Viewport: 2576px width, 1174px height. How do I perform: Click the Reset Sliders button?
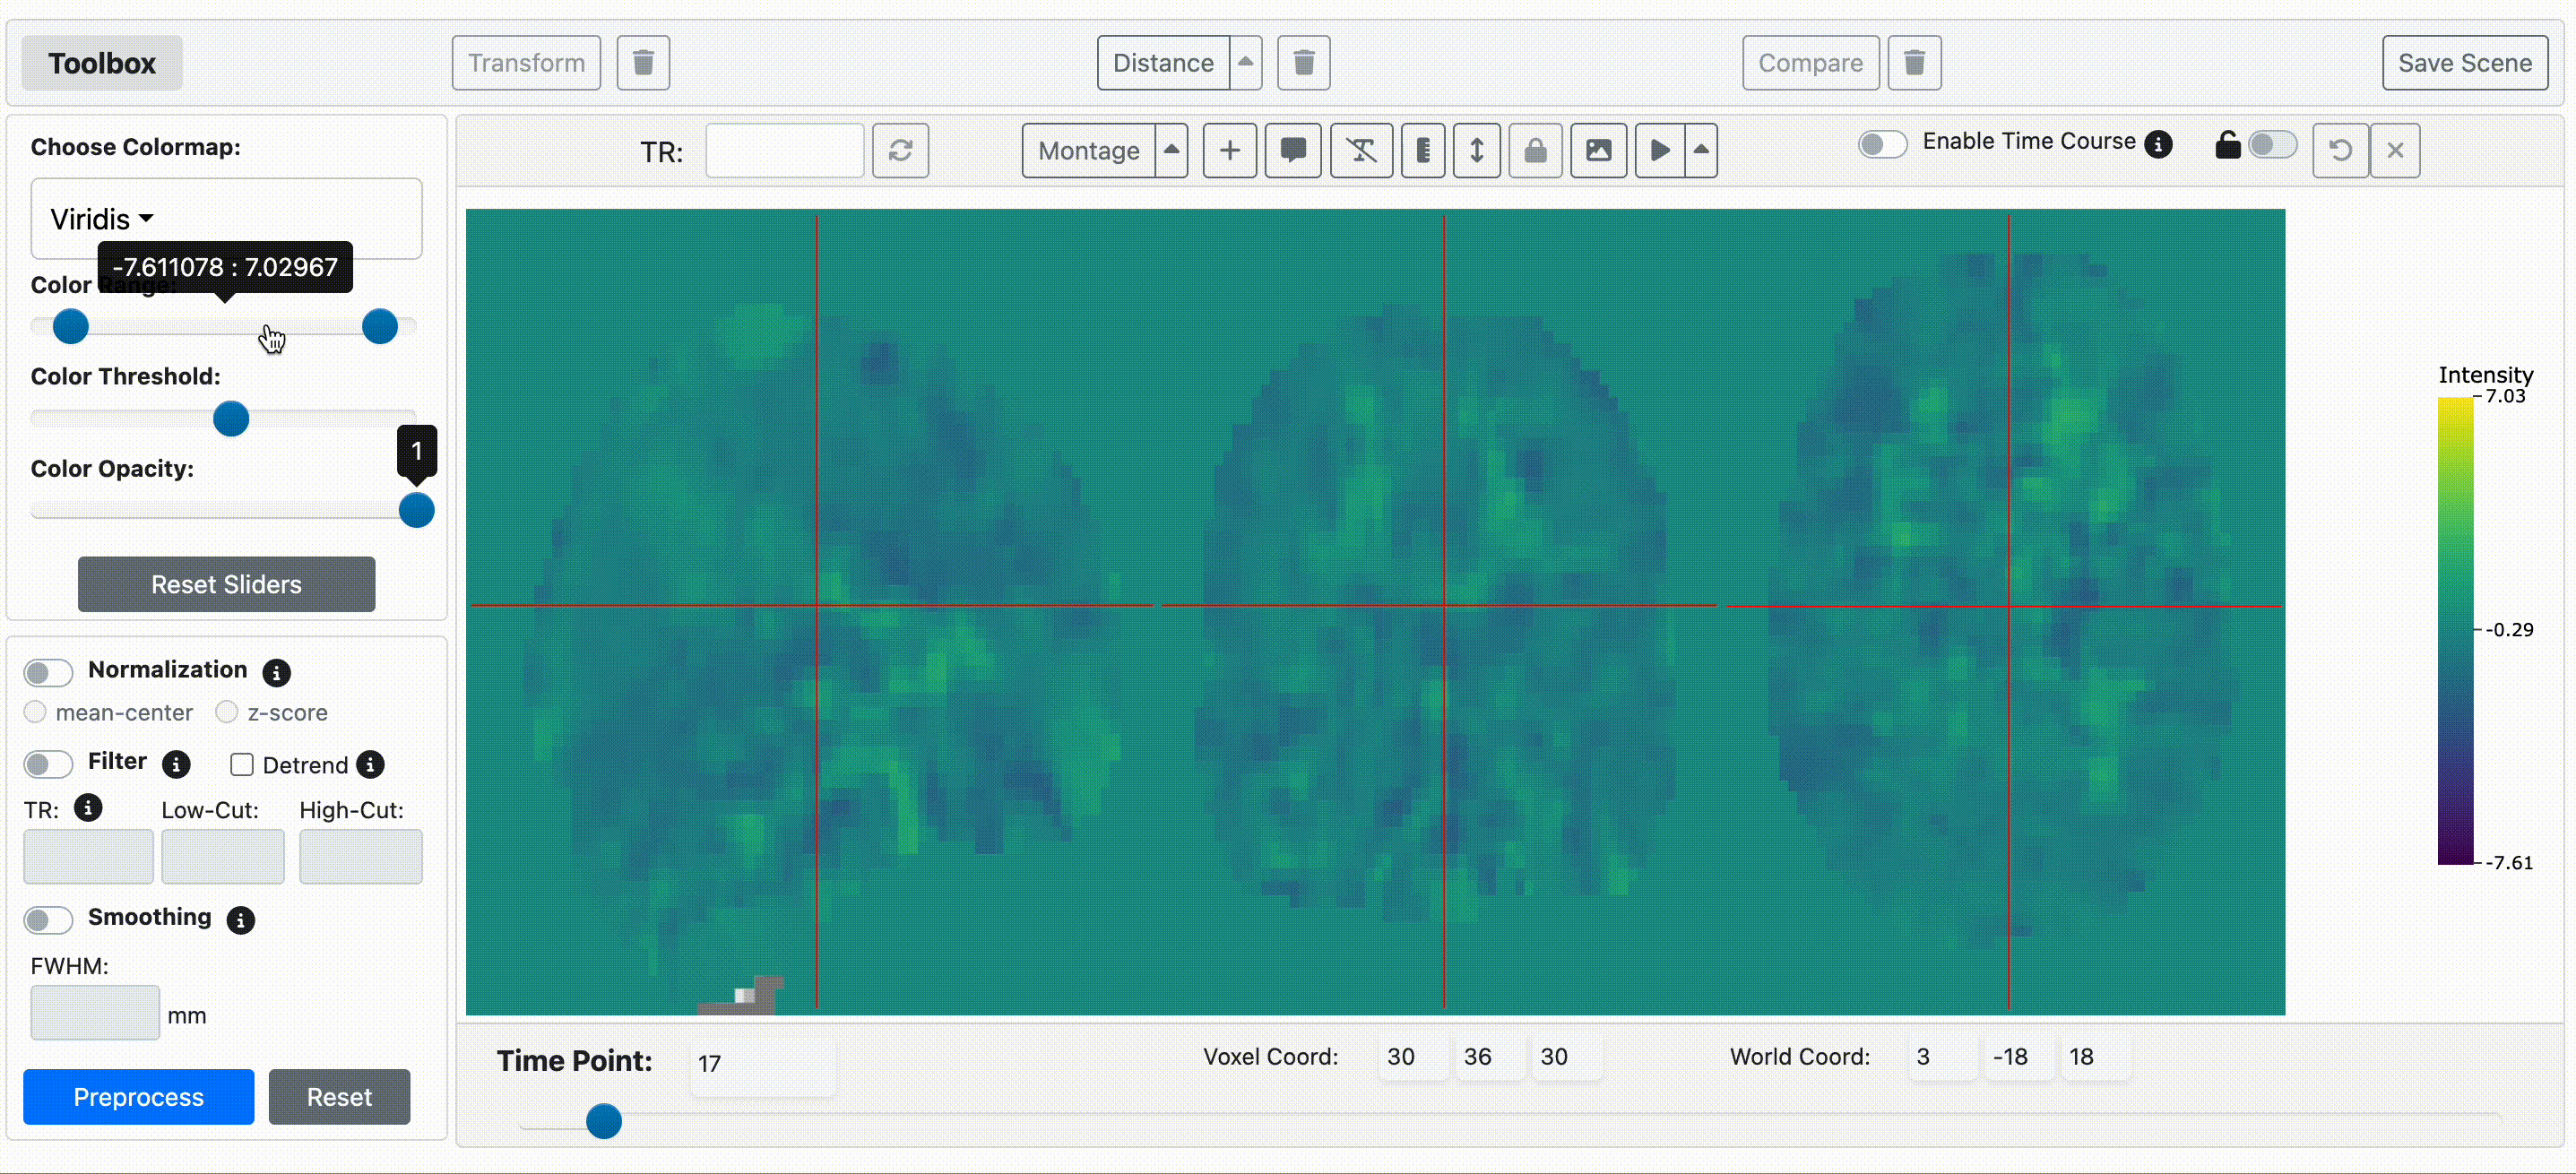click(226, 584)
